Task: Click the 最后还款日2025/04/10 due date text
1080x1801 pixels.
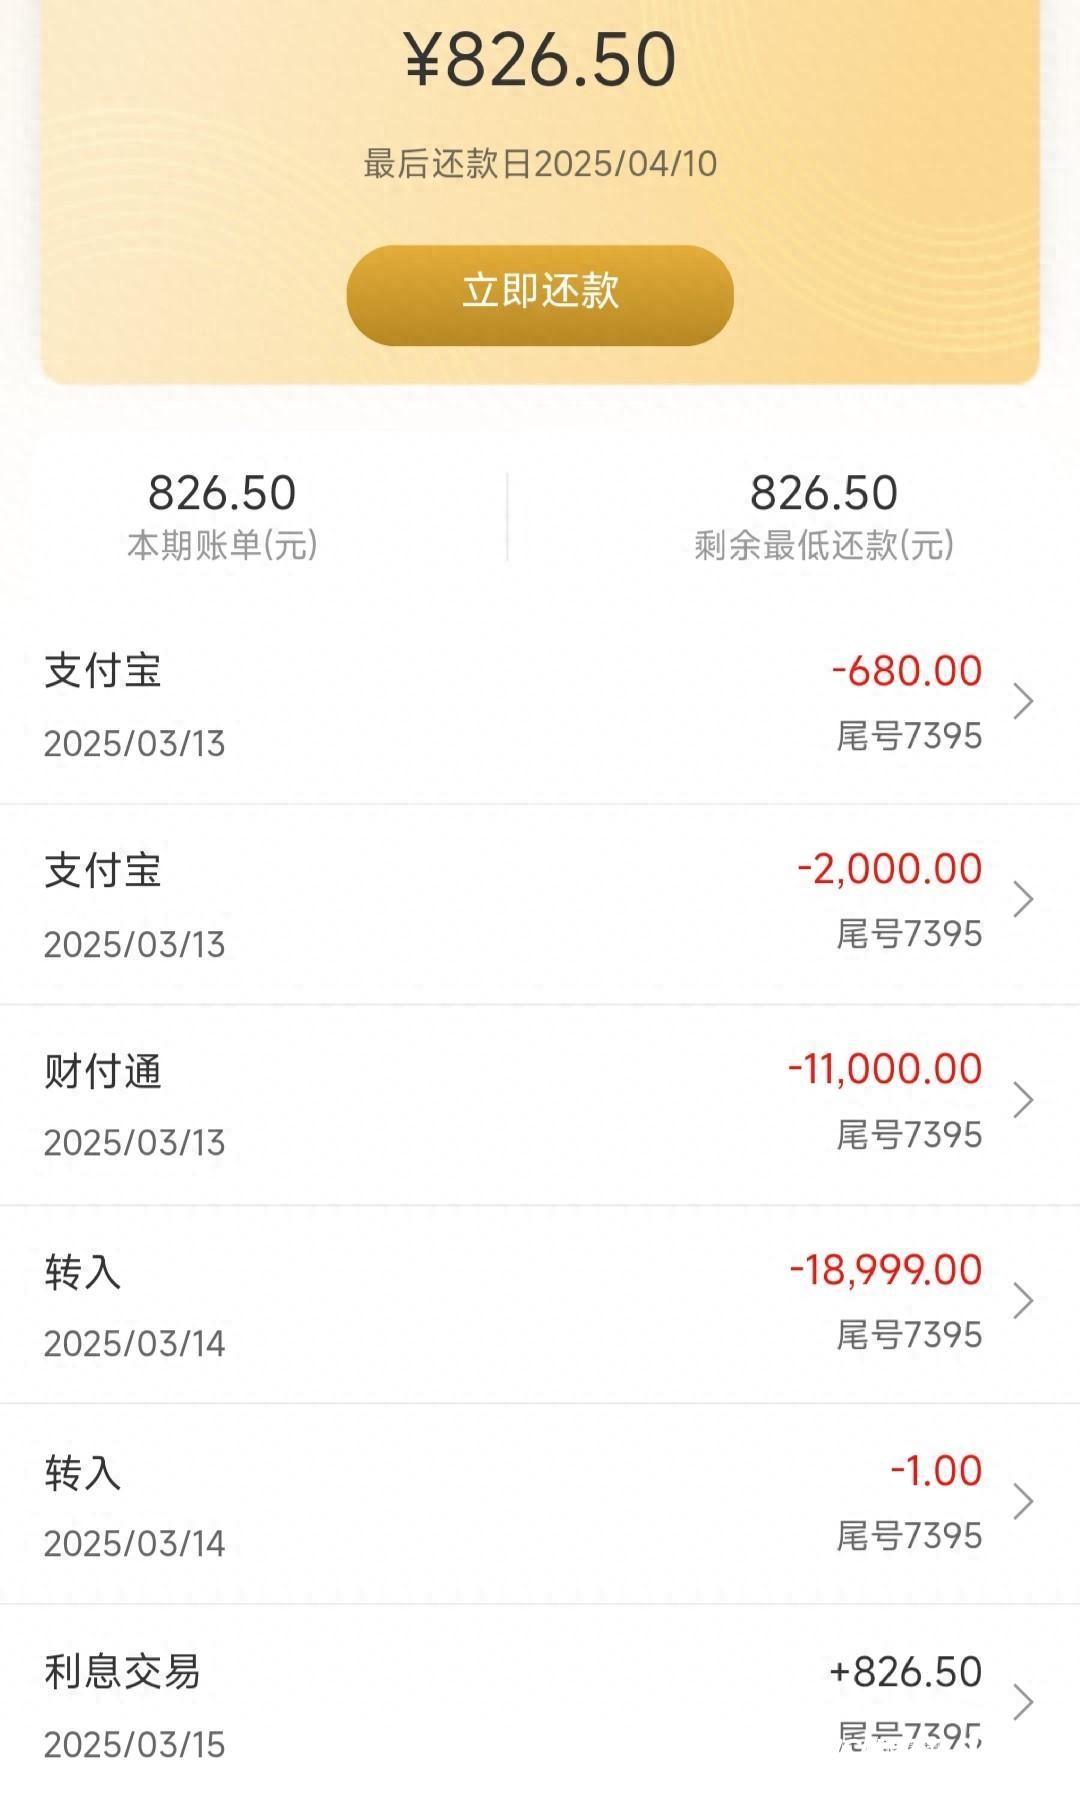Action: coord(540,164)
